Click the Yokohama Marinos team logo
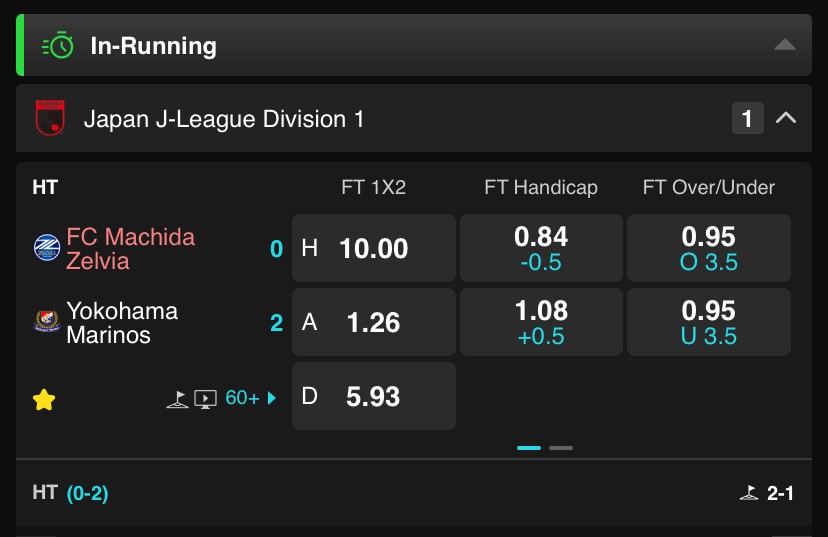This screenshot has width=828, height=537. pos(47,321)
